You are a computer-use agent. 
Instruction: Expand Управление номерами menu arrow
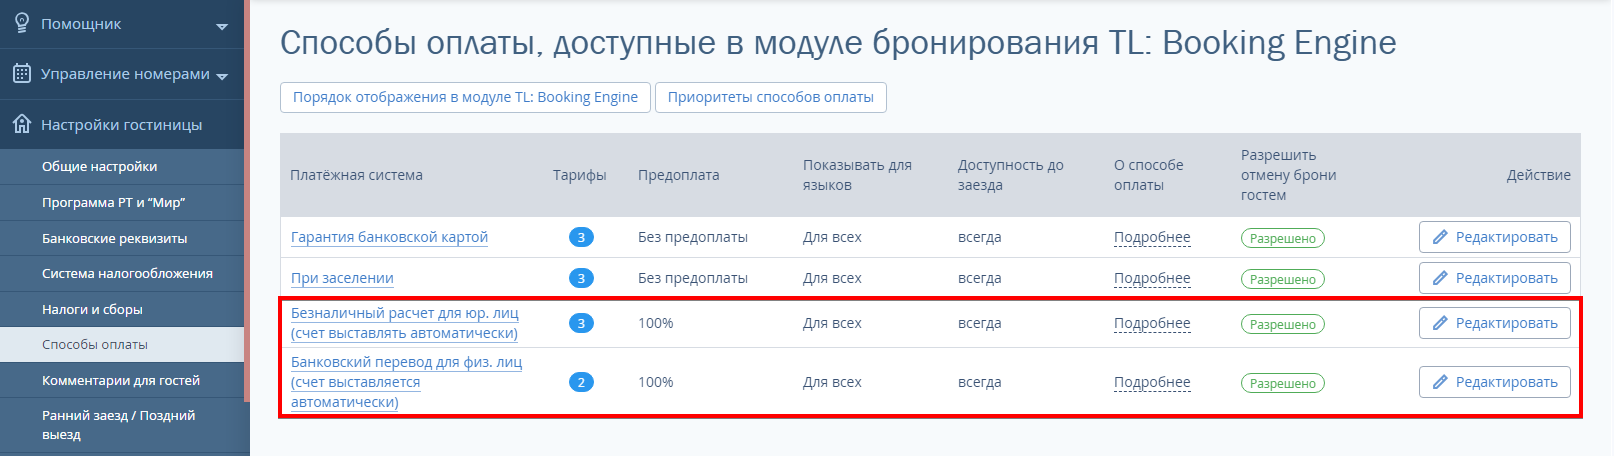pyautogui.click(x=222, y=76)
